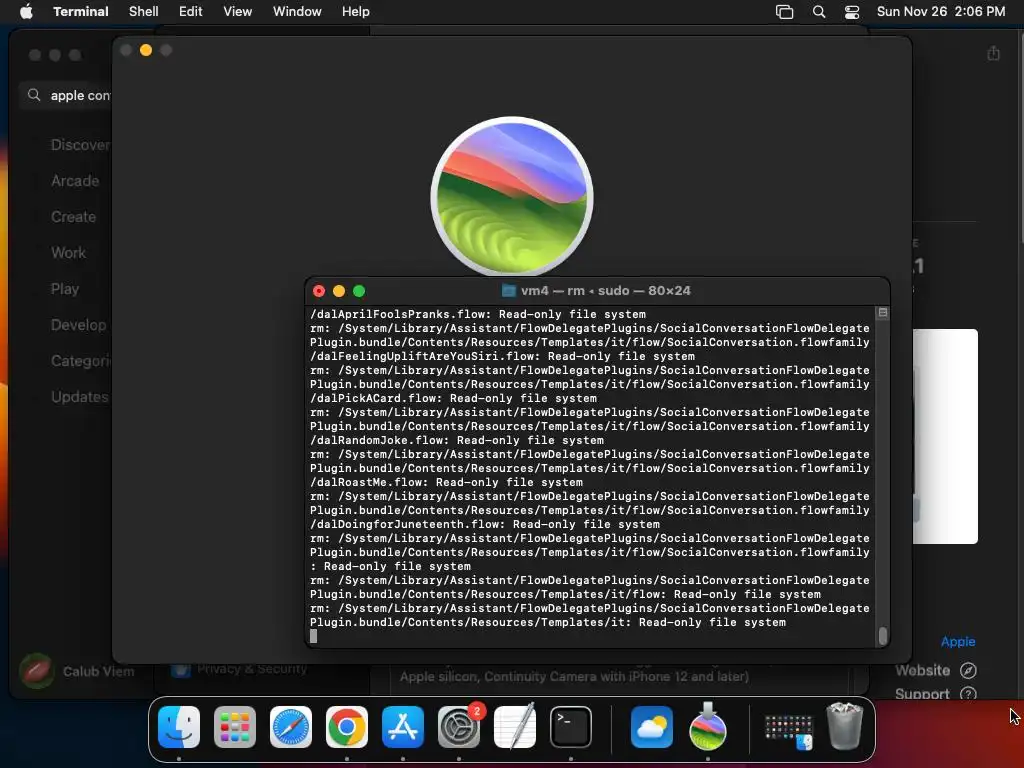Open the View menu

238,12
